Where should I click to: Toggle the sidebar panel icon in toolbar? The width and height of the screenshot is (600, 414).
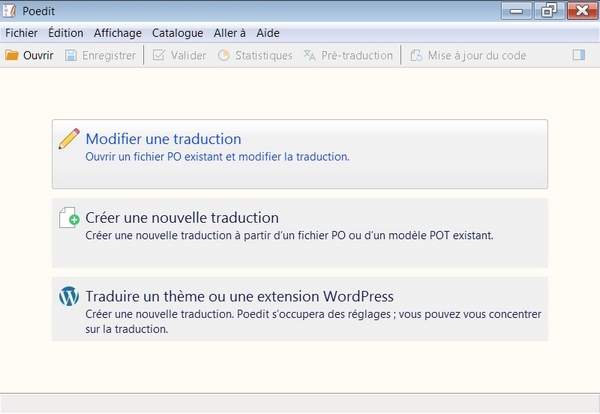click(x=579, y=55)
